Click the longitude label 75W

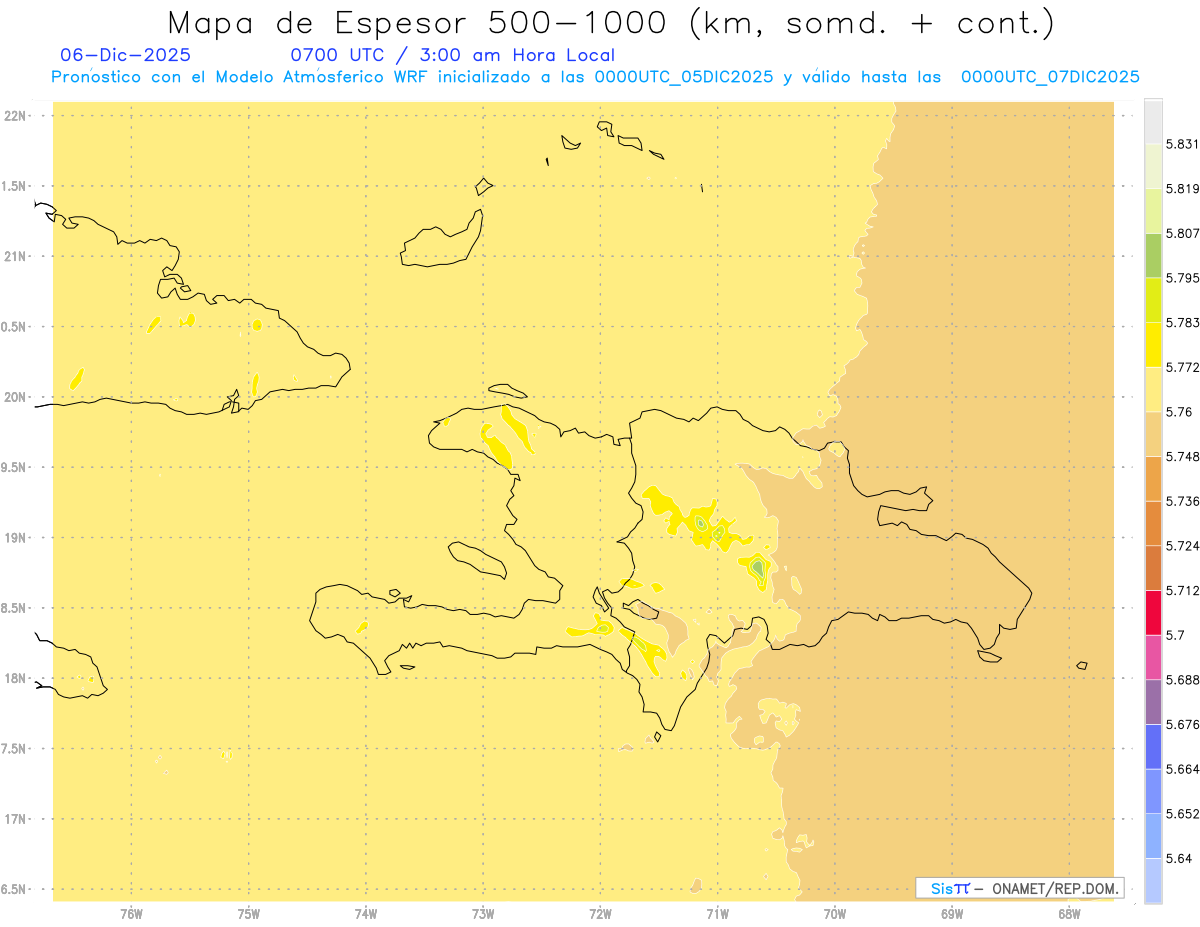(x=248, y=913)
